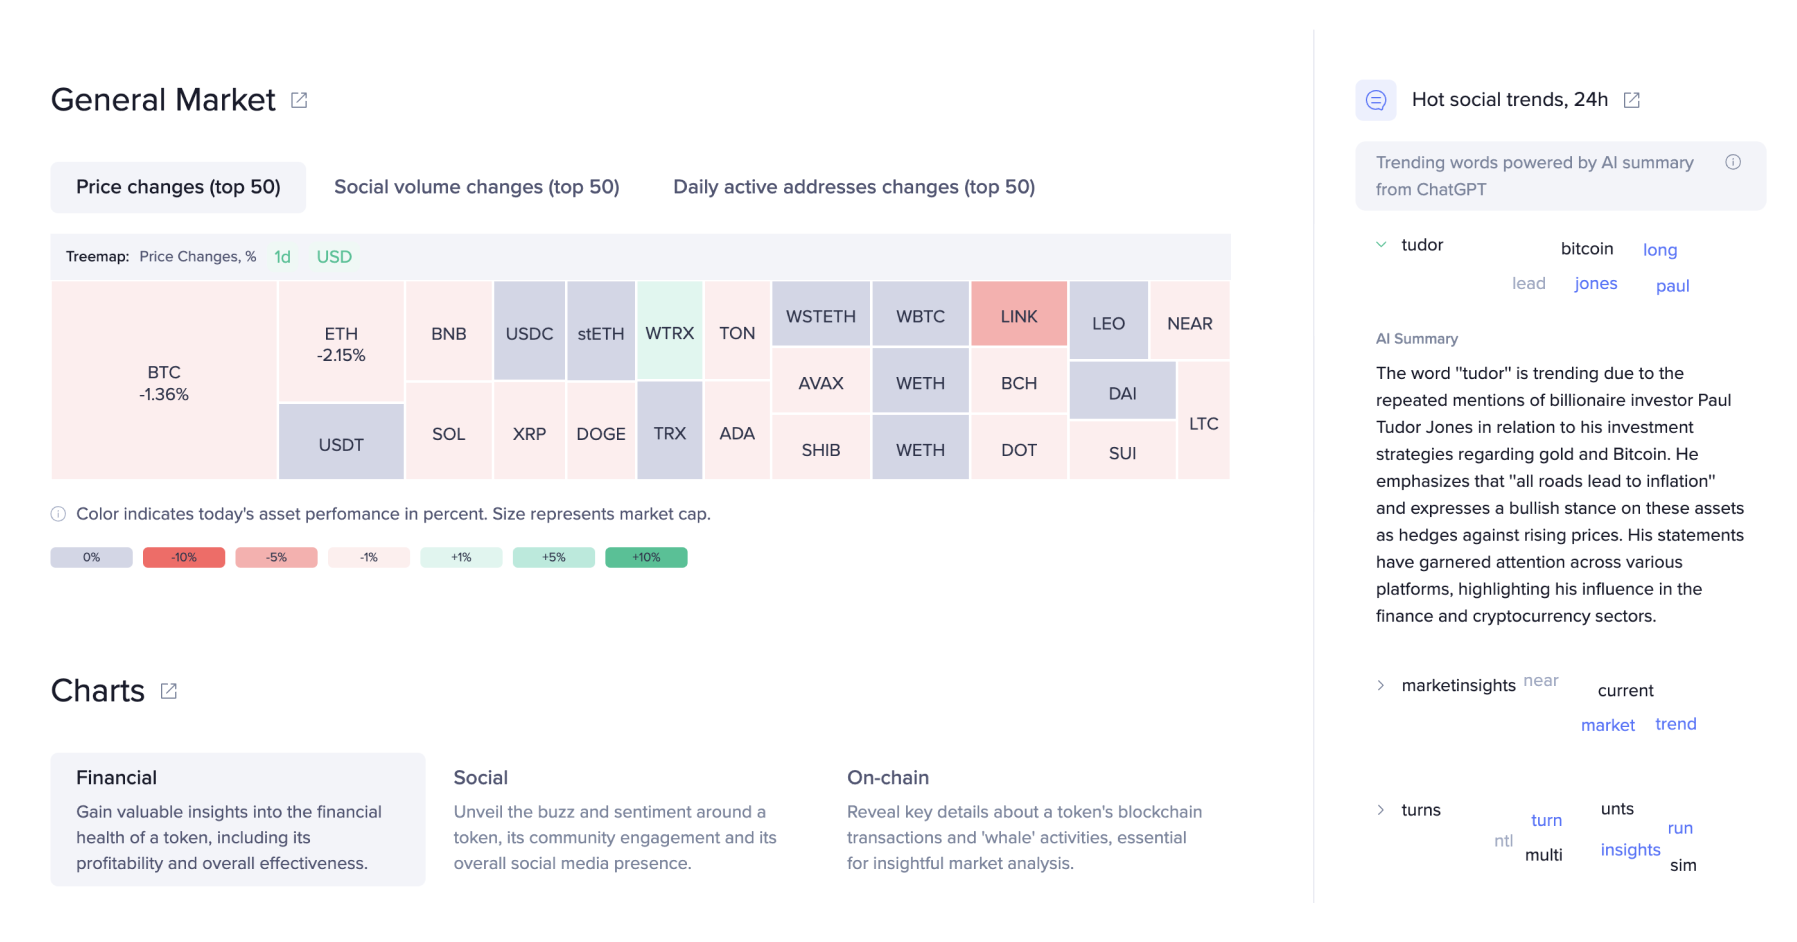
Task: Collapse the tudor trend chevron
Action: (x=1381, y=245)
